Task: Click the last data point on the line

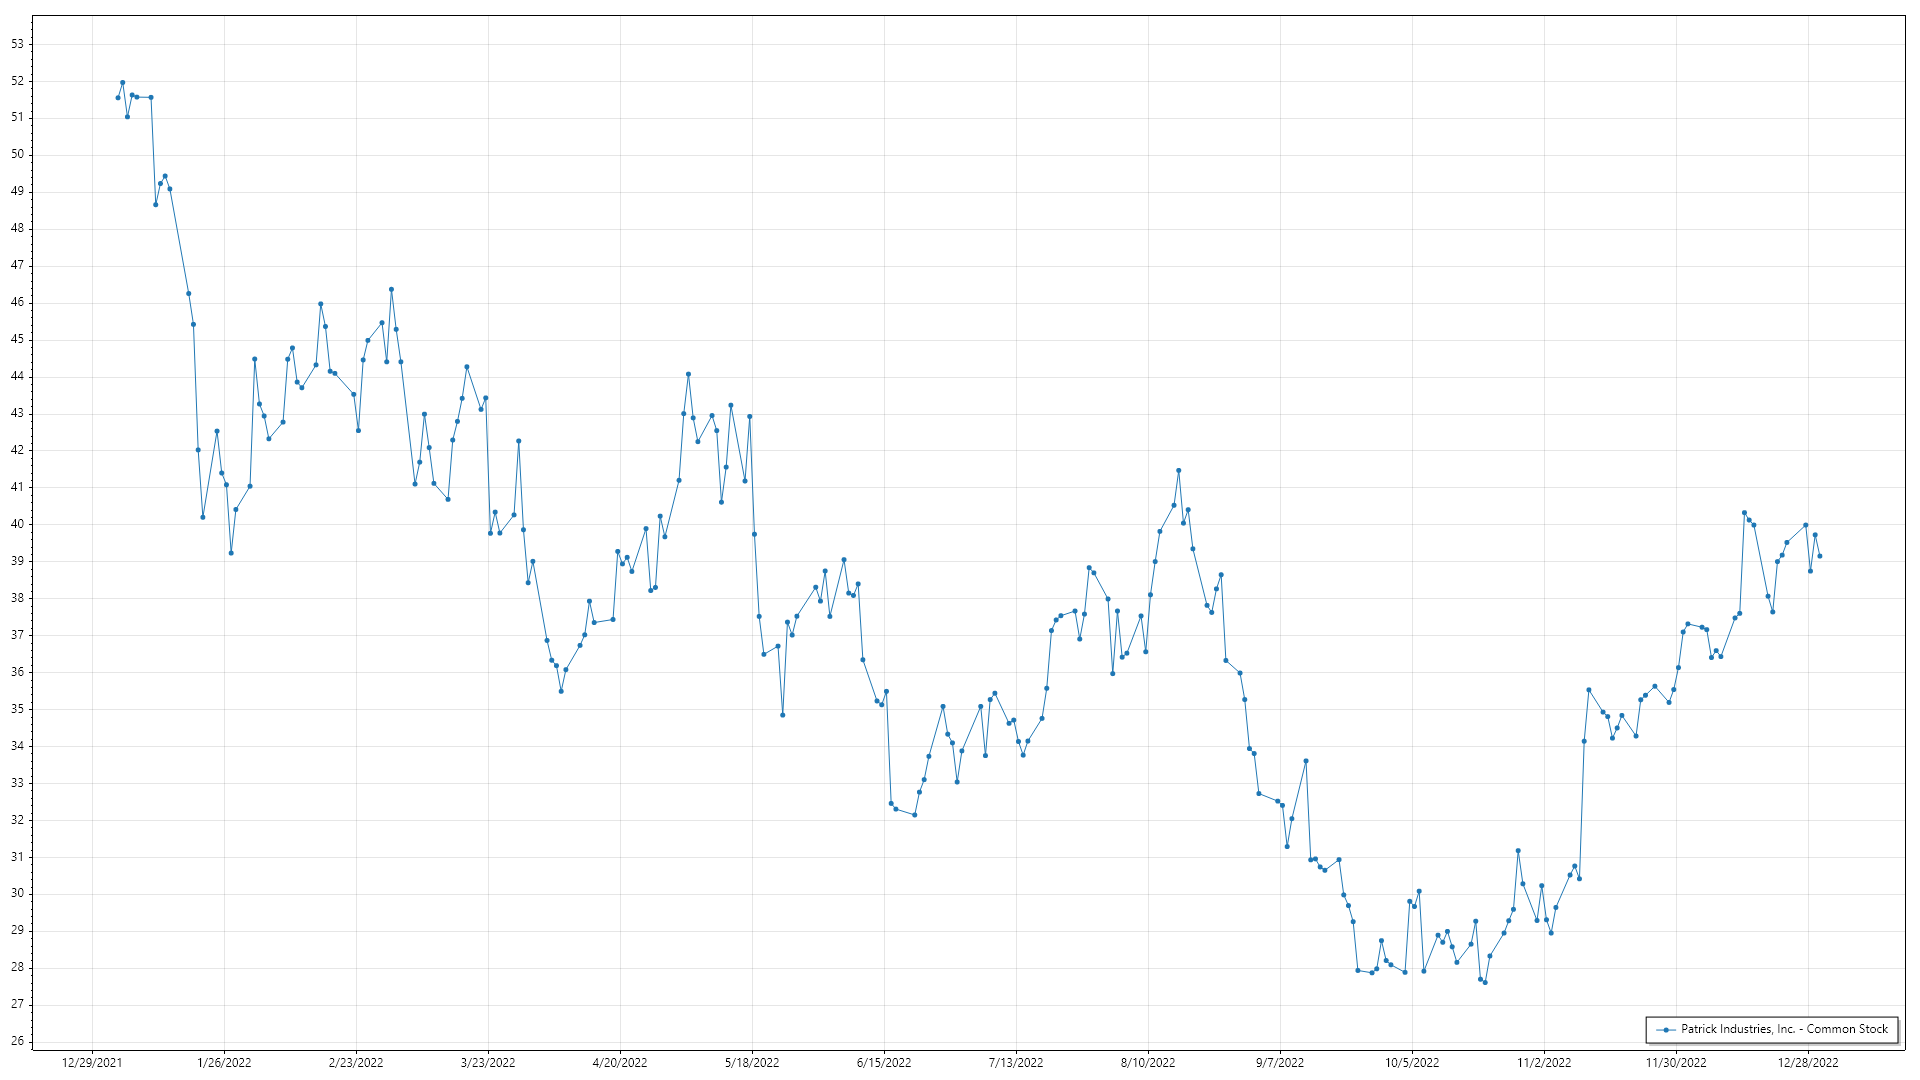Action: (1820, 556)
